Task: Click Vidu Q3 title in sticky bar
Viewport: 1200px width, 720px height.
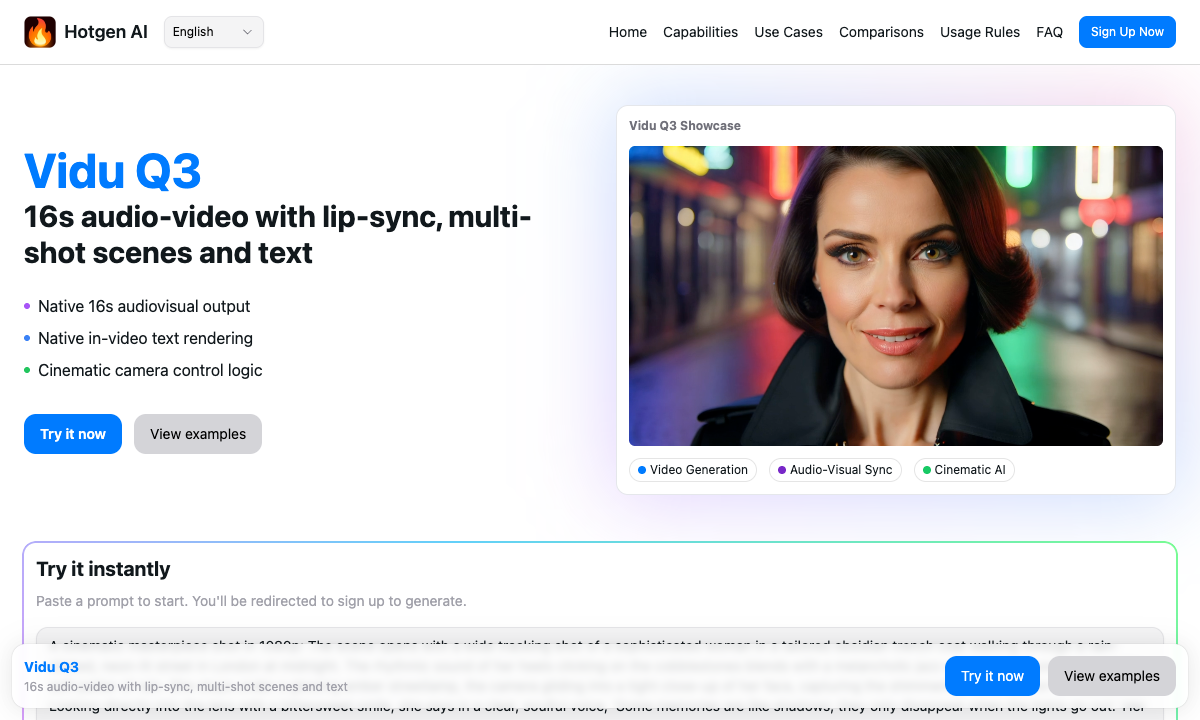Action: pos(52,667)
